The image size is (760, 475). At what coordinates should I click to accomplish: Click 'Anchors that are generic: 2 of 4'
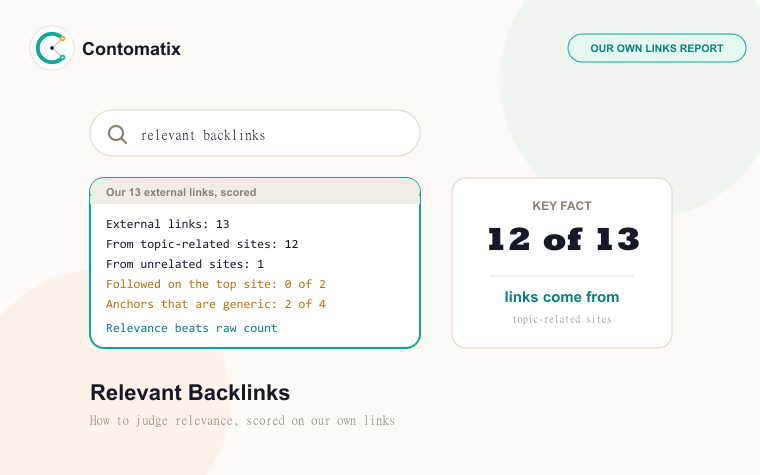(x=216, y=304)
